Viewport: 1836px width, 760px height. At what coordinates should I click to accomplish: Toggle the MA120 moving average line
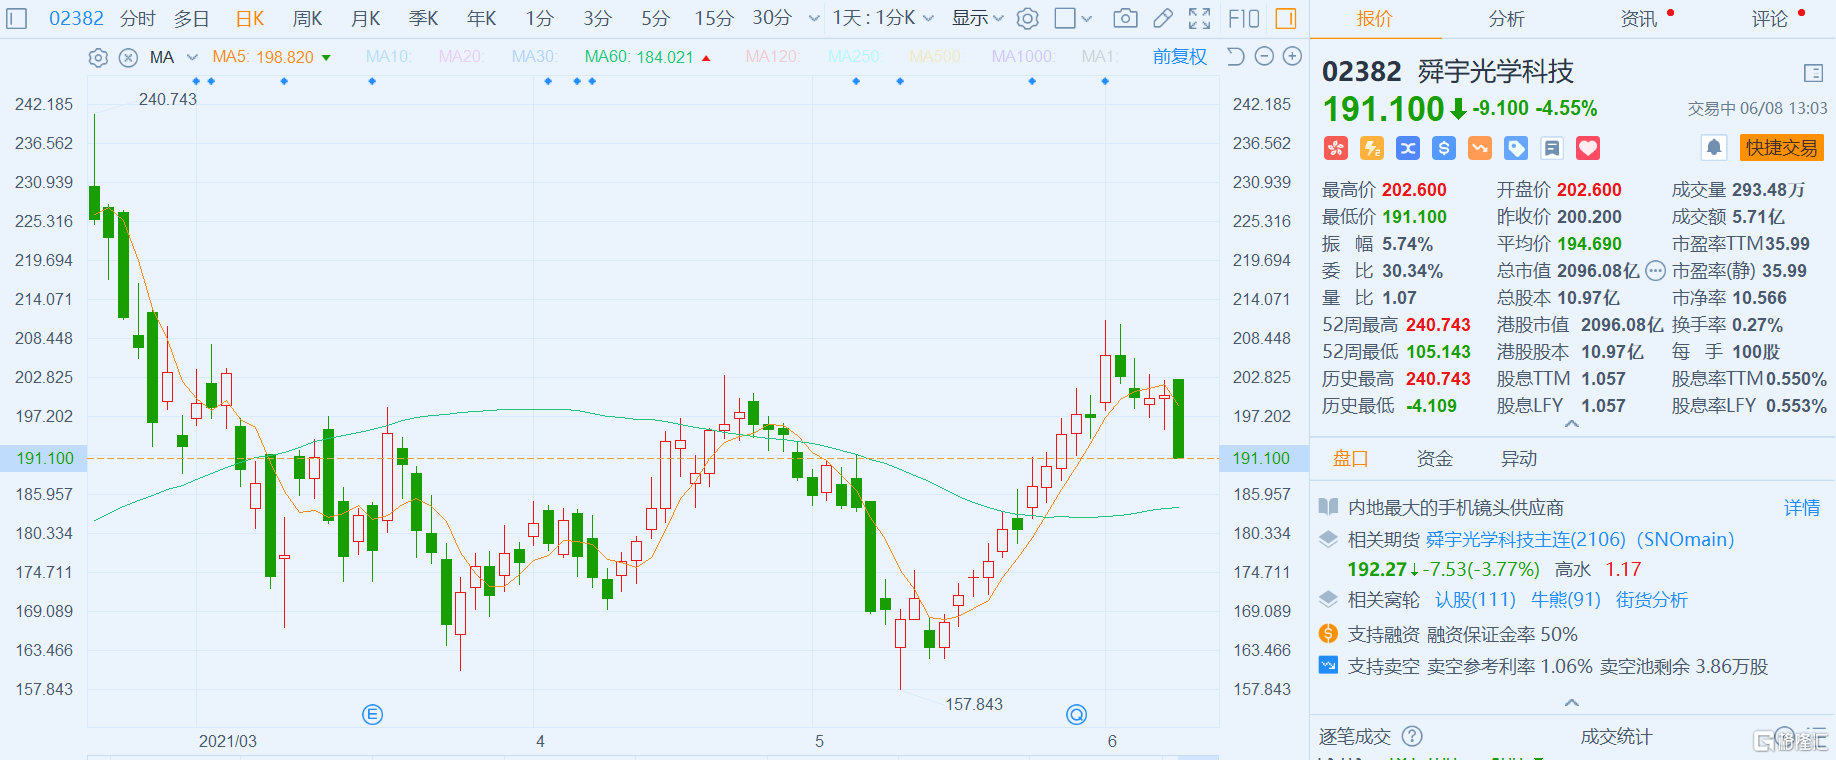771,57
